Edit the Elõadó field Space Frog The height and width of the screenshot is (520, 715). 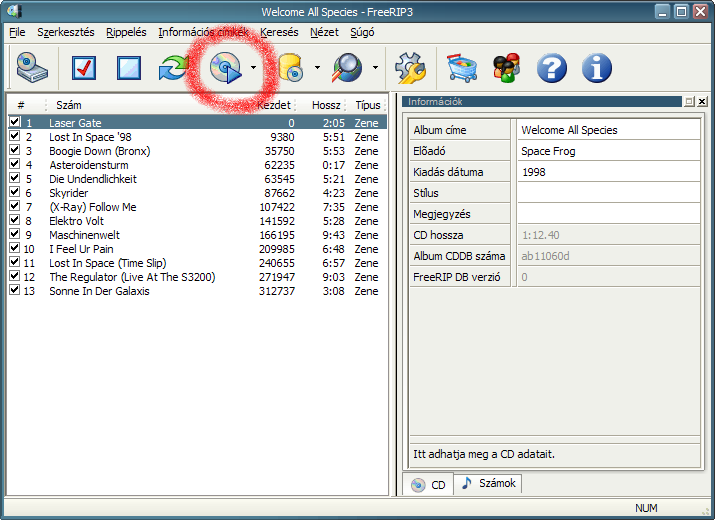pyautogui.click(x=608, y=151)
